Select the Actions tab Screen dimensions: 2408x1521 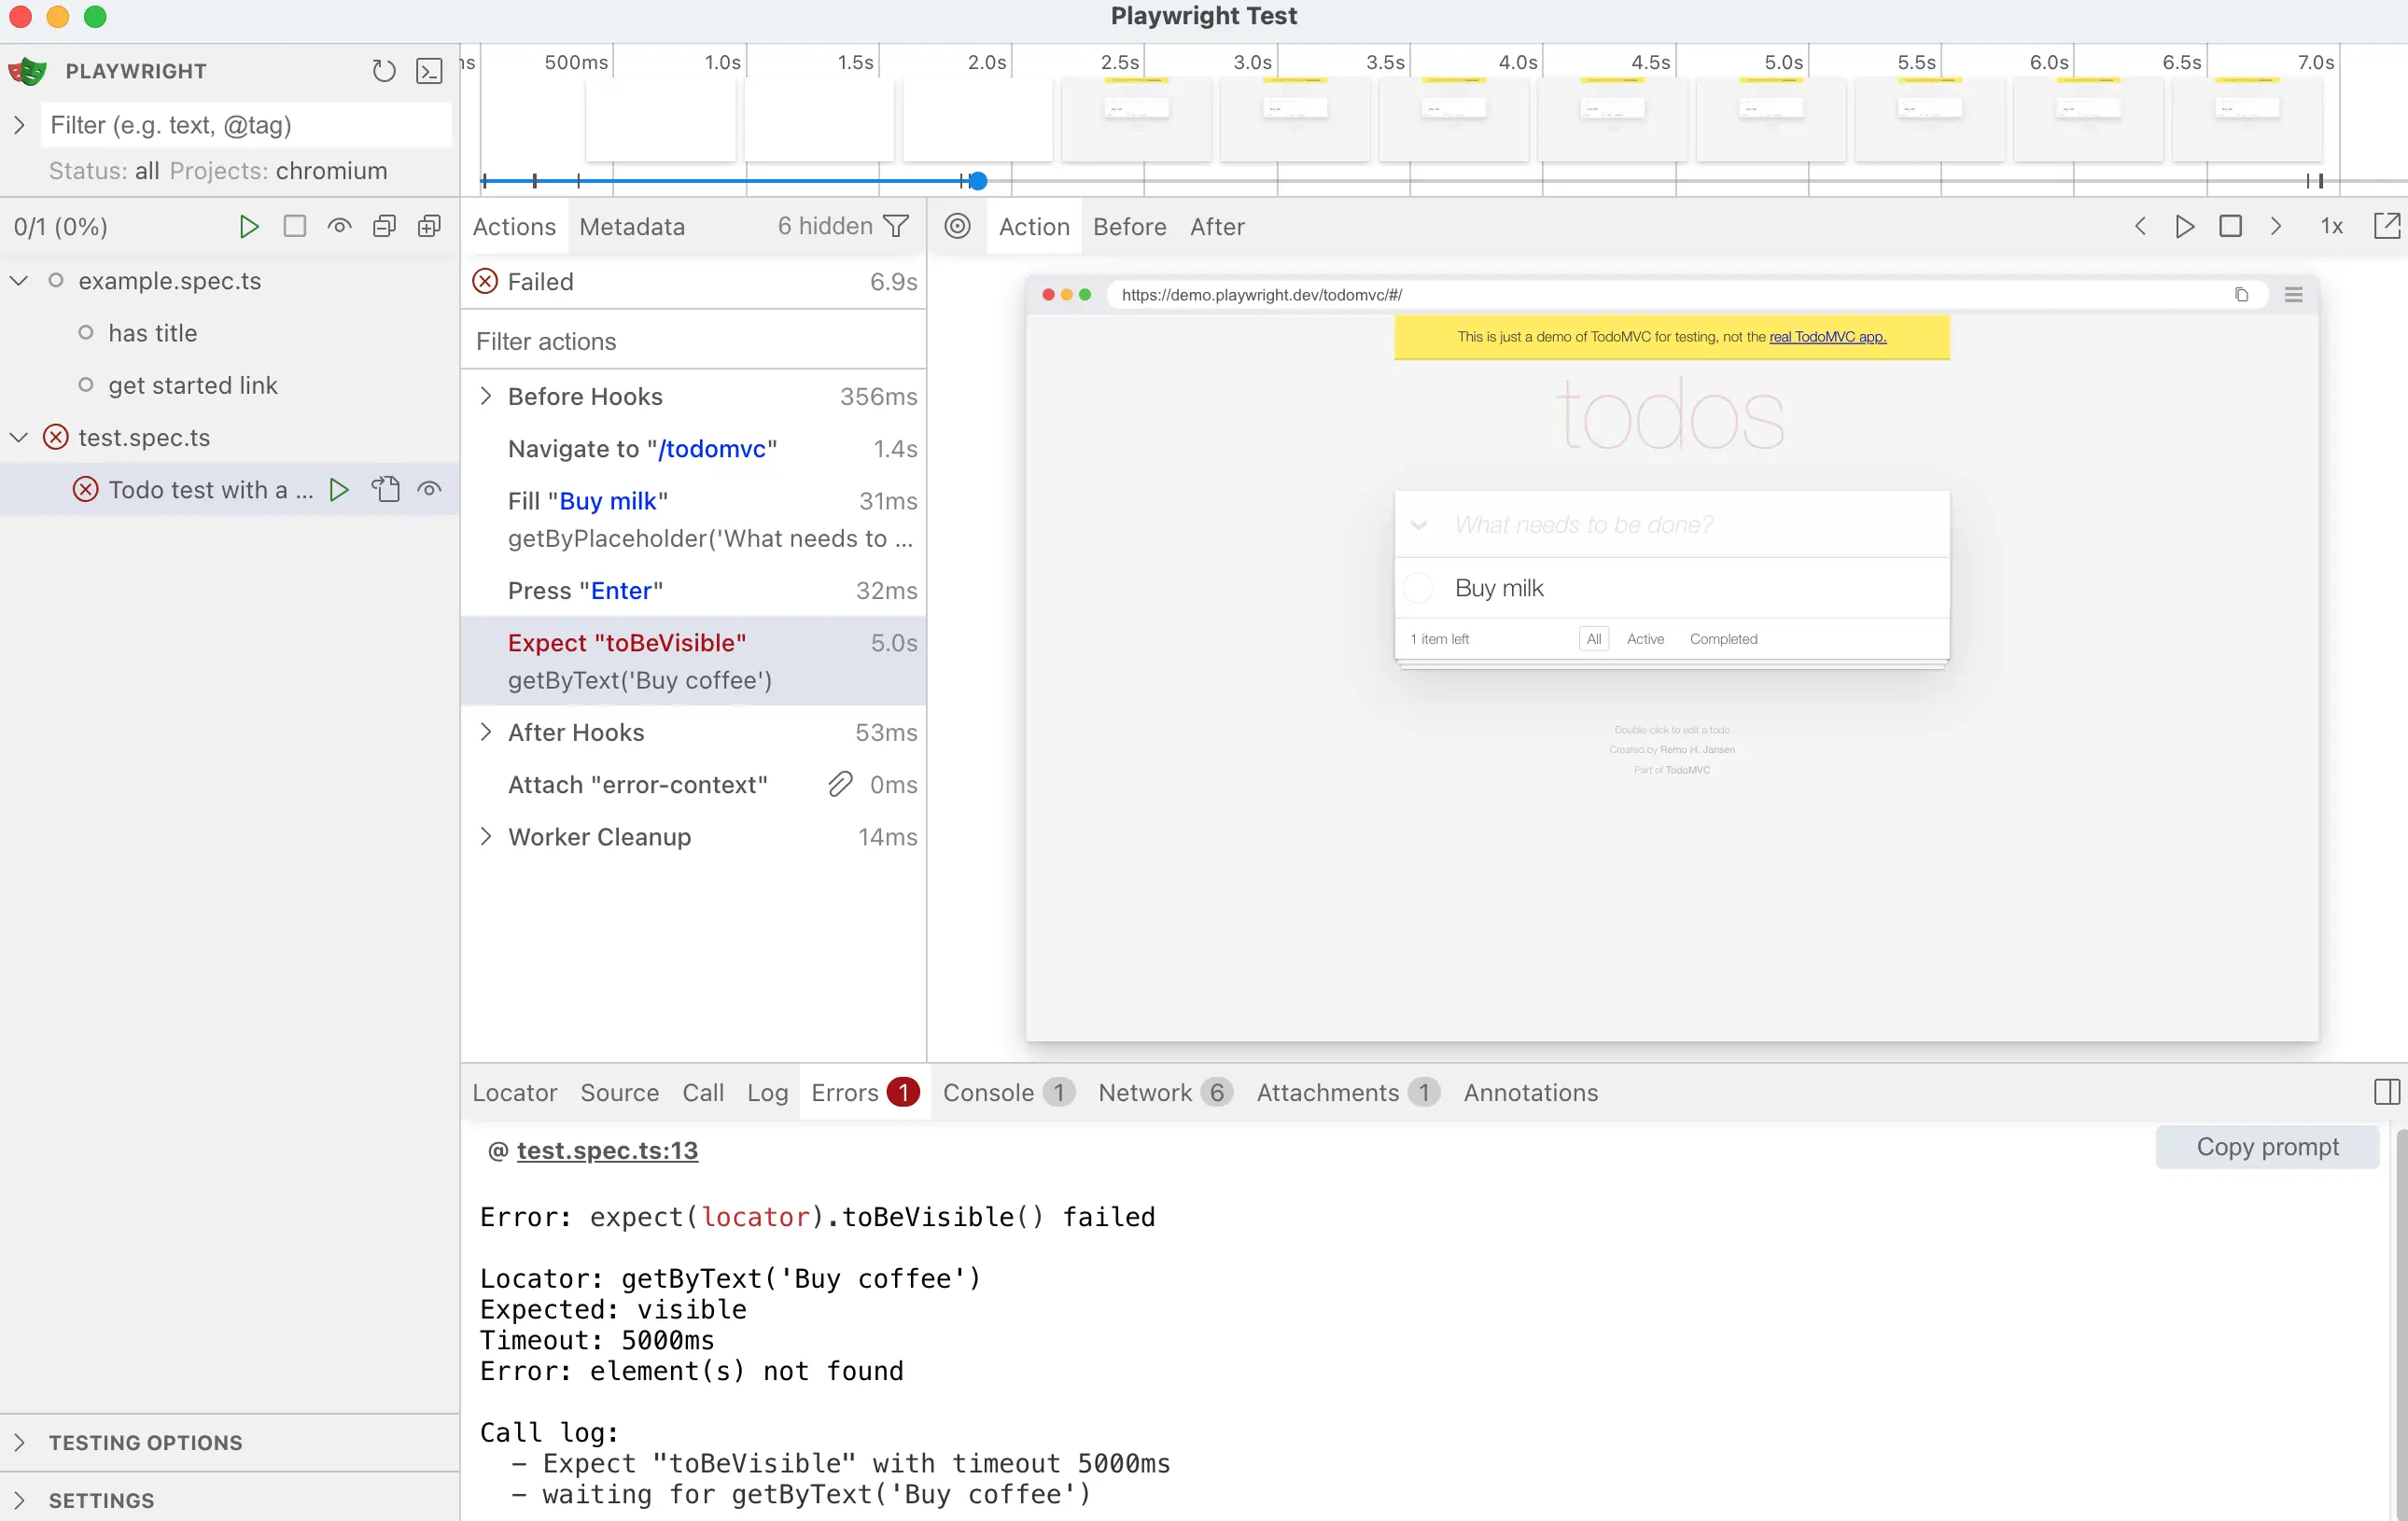click(514, 227)
